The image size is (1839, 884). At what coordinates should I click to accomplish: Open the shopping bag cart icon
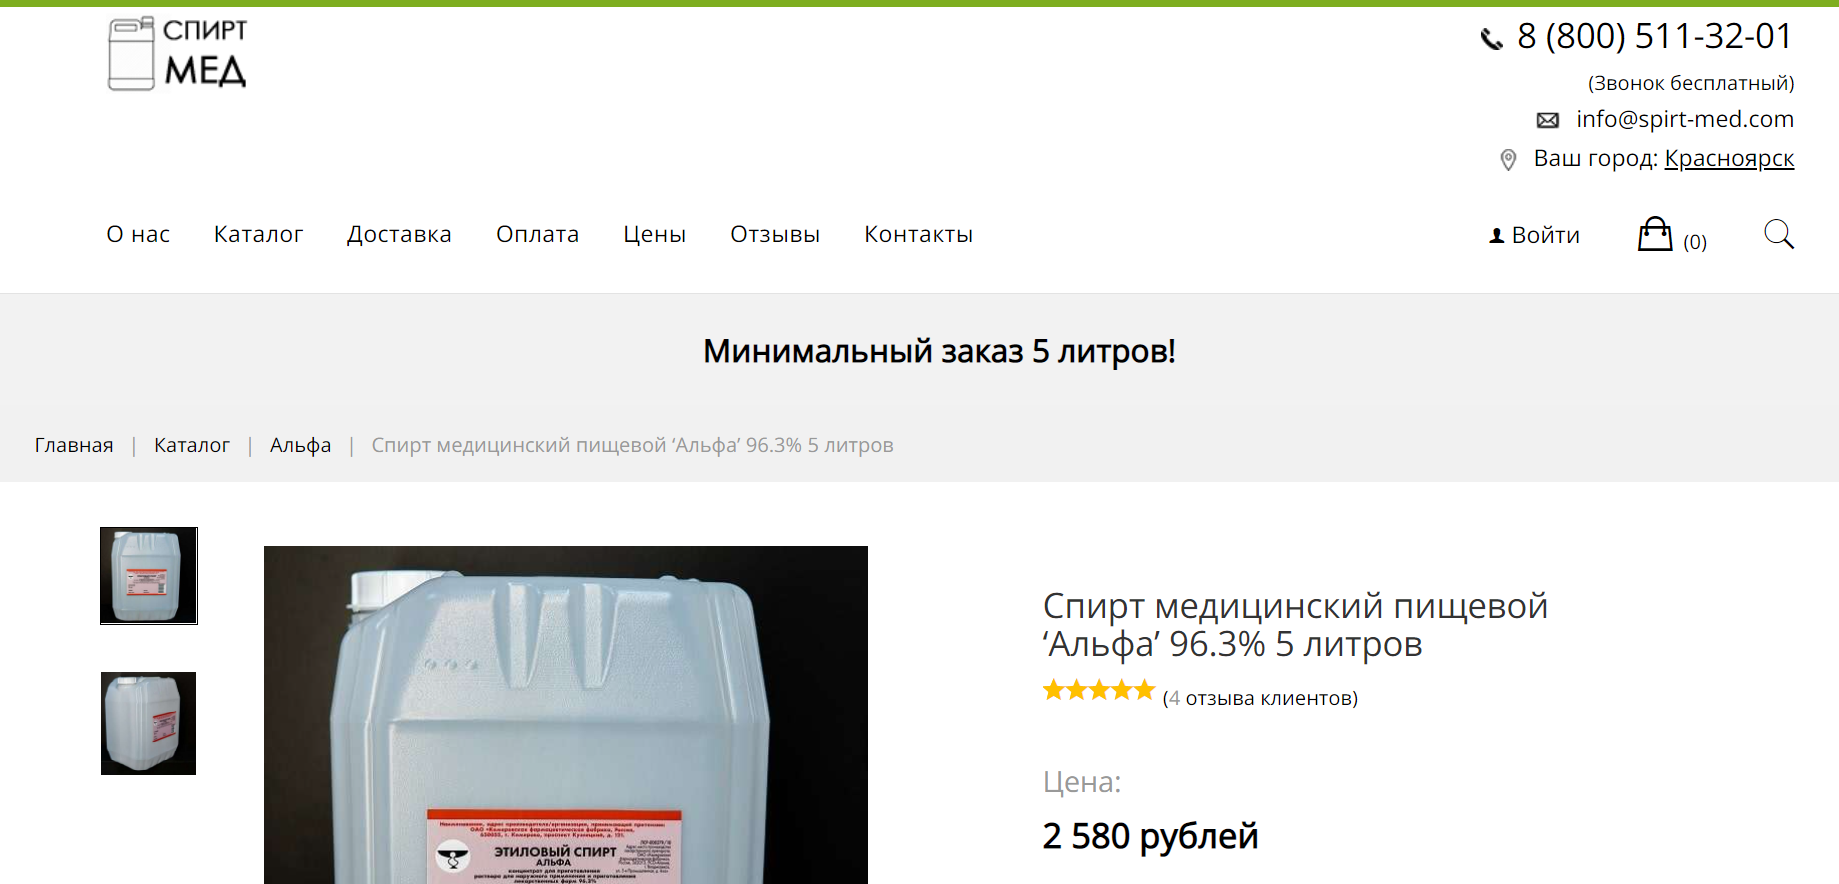[1655, 234]
